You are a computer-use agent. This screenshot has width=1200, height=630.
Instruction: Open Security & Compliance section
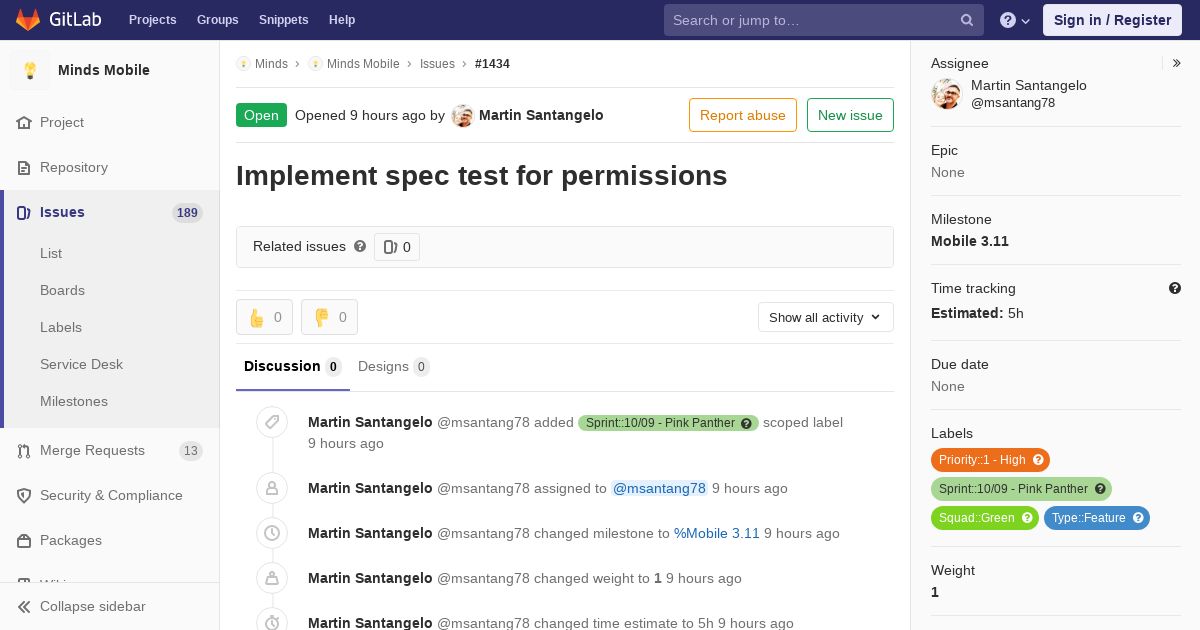(x=110, y=495)
